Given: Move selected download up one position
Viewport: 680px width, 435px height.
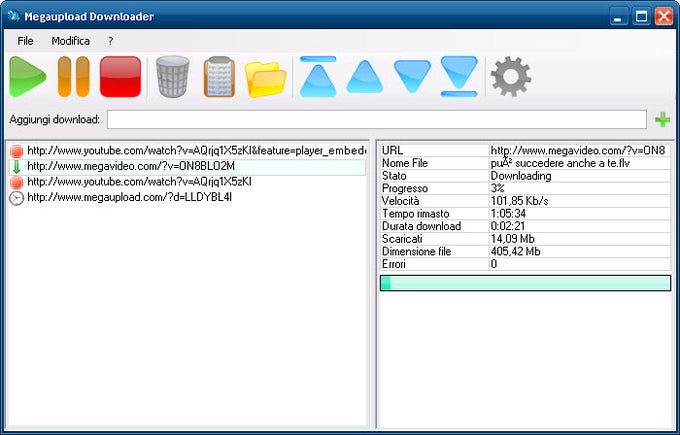Looking at the screenshot, I should pyautogui.click(x=365, y=77).
